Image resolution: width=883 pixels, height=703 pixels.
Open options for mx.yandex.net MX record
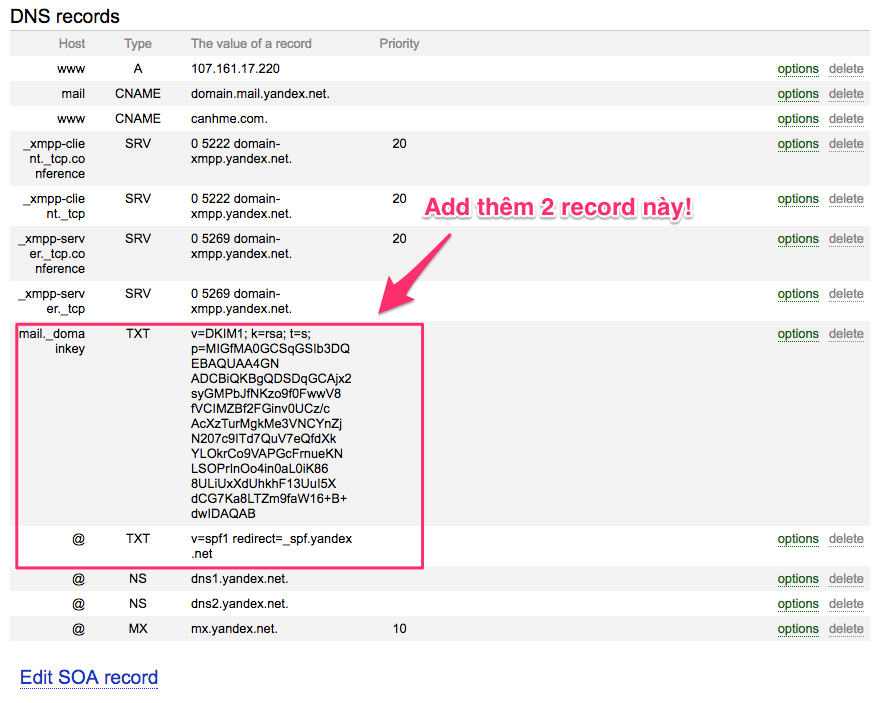798,629
